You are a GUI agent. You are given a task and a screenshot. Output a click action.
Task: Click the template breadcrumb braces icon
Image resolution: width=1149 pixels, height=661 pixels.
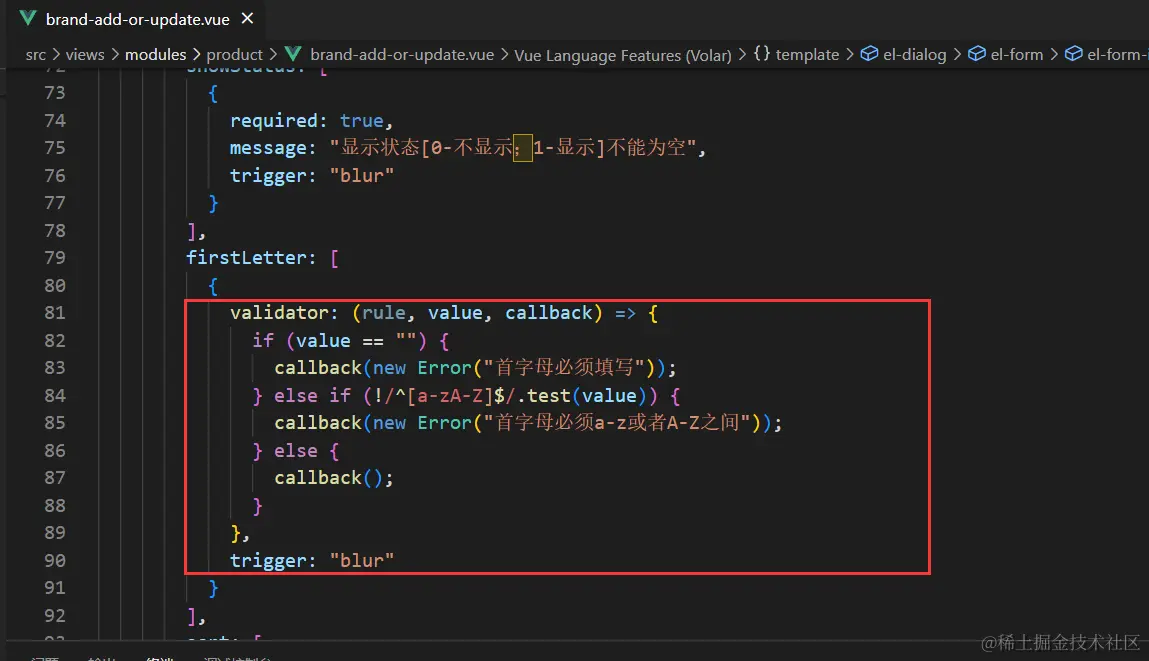pyautogui.click(x=762, y=53)
